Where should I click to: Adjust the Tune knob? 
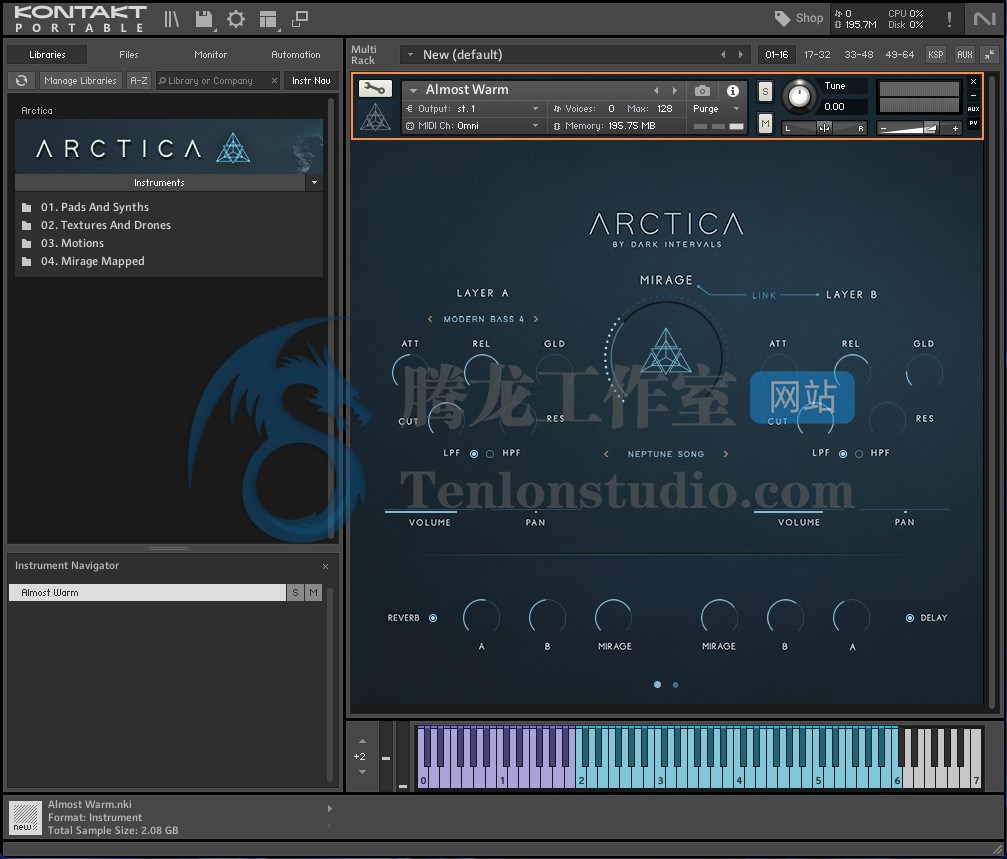tap(798, 96)
